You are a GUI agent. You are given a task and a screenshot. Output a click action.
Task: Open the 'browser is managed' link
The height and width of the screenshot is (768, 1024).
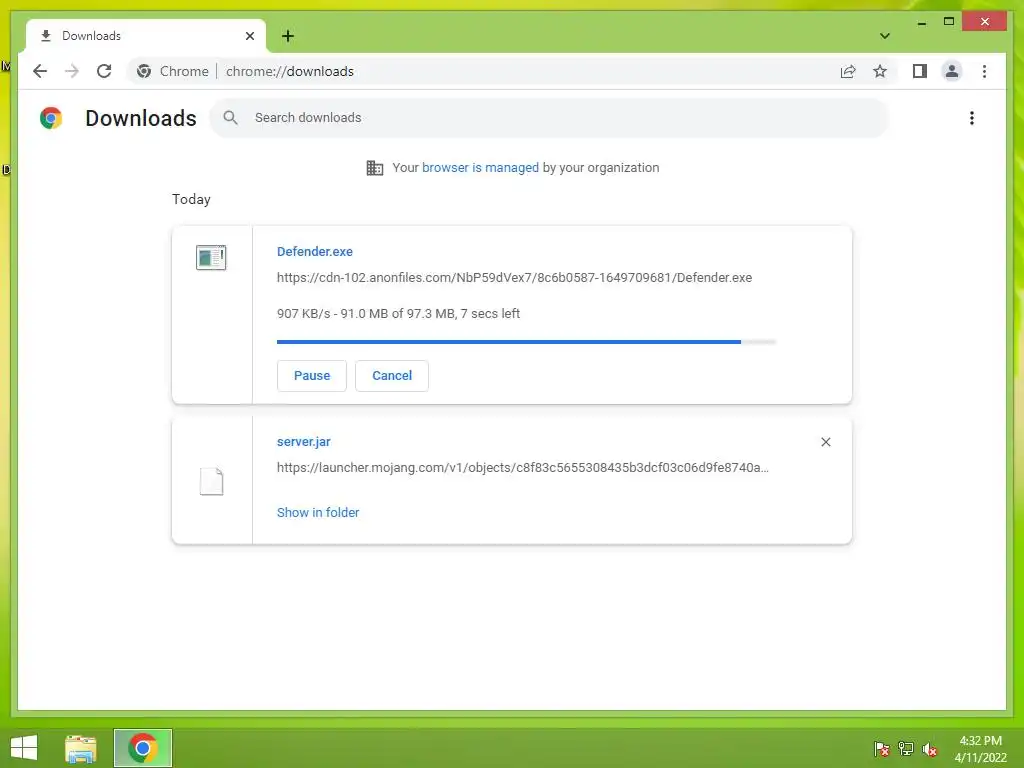point(480,168)
